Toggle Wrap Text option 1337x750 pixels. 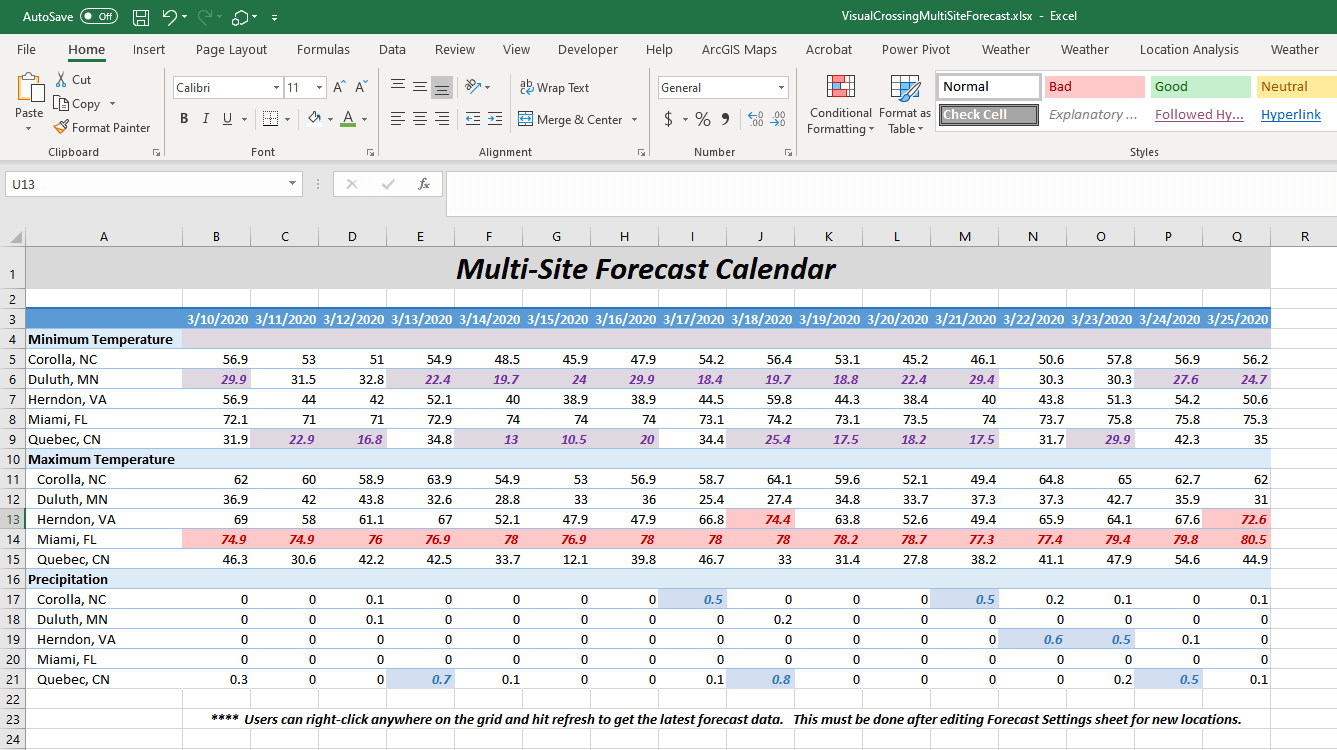click(x=554, y=88)
